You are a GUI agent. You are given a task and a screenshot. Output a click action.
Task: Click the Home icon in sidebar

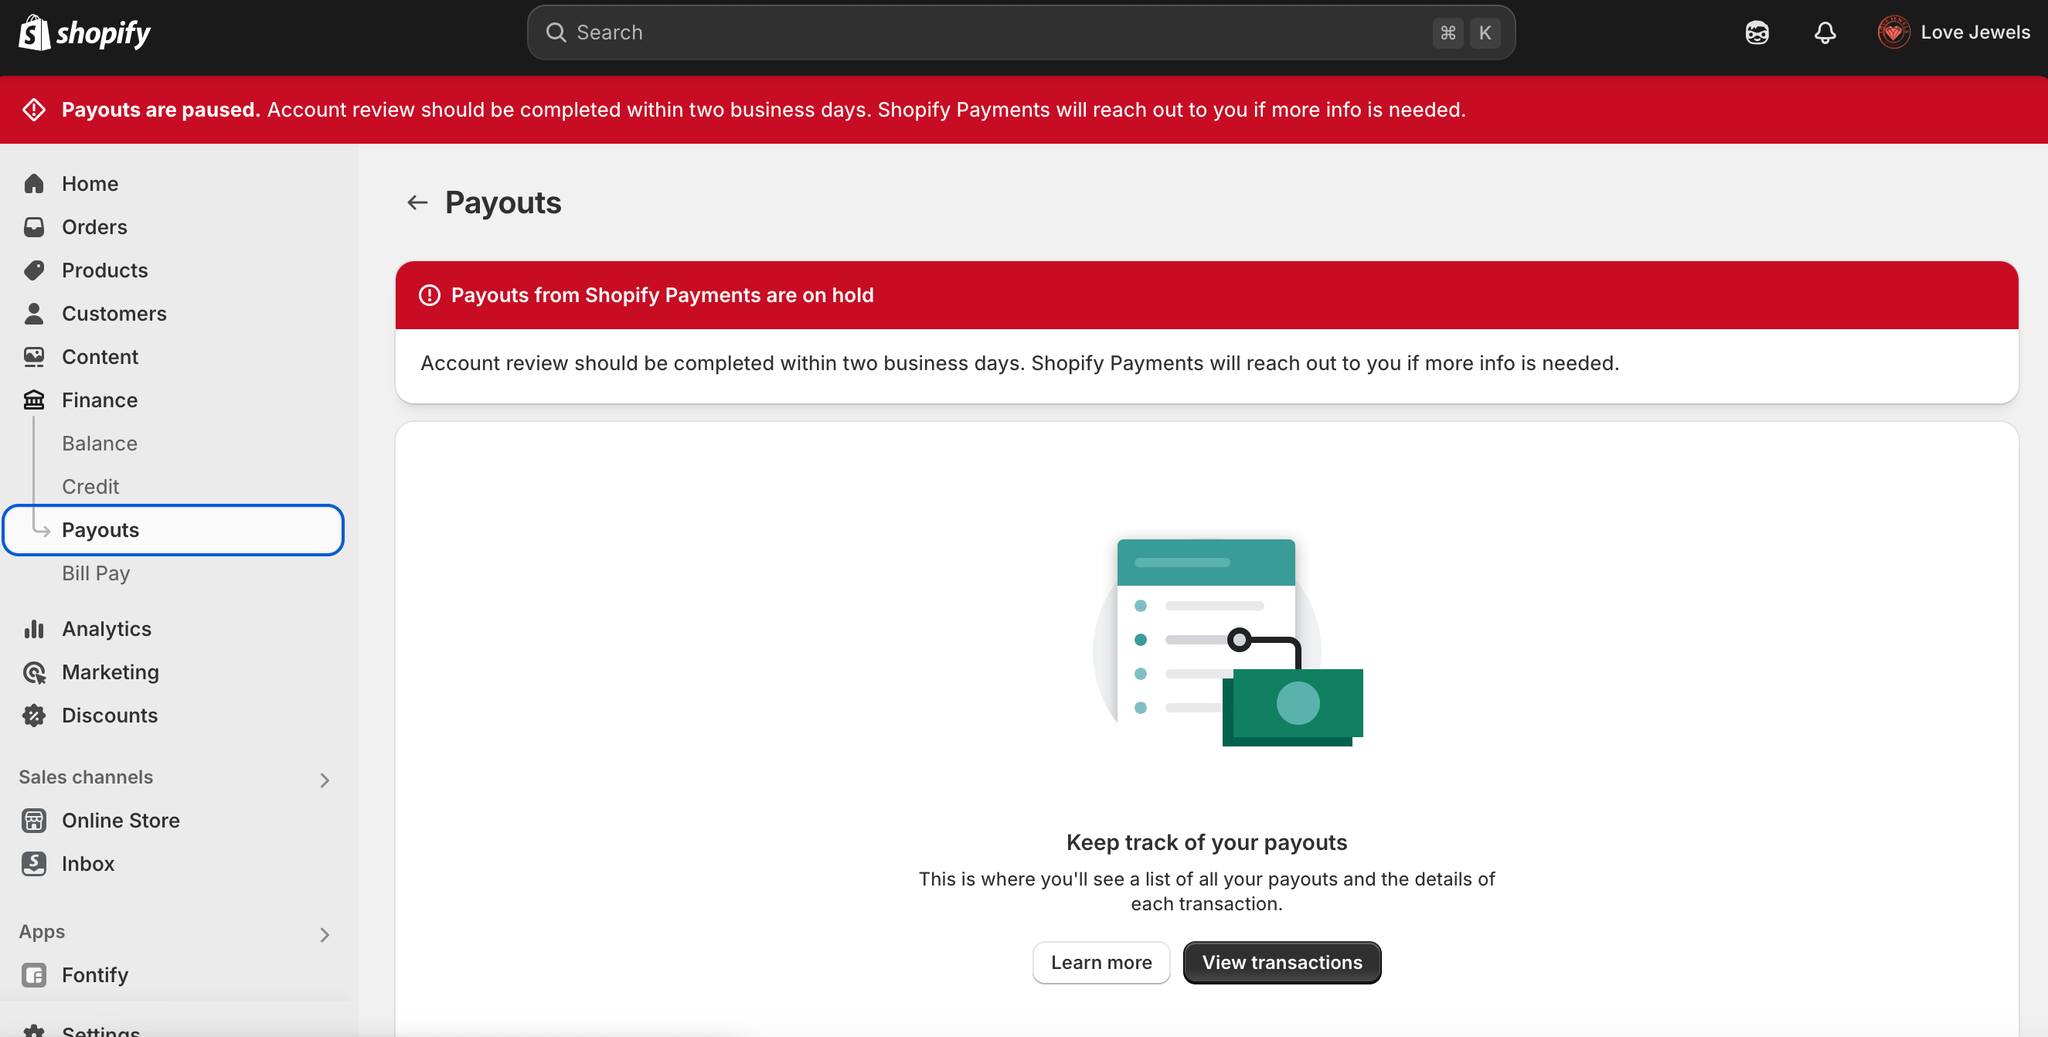pos(34,184)
